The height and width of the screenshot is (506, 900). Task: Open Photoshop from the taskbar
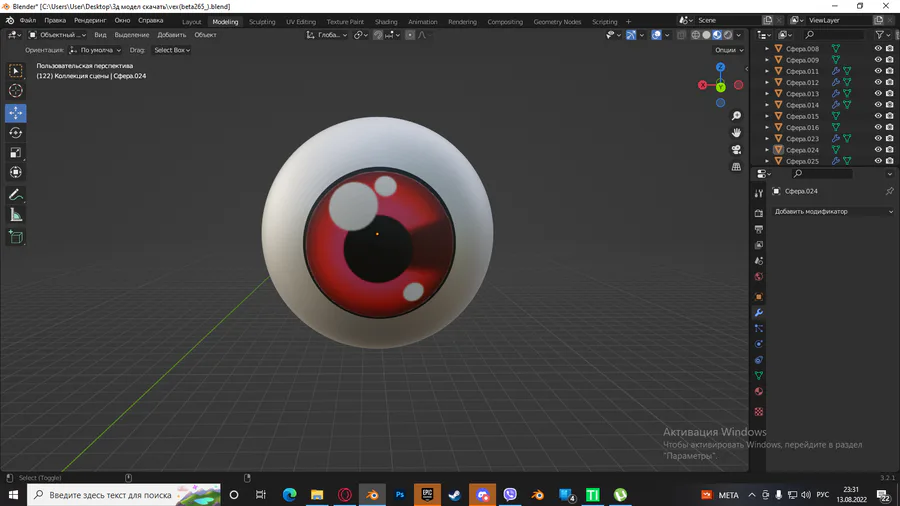(x=400, y=495)
